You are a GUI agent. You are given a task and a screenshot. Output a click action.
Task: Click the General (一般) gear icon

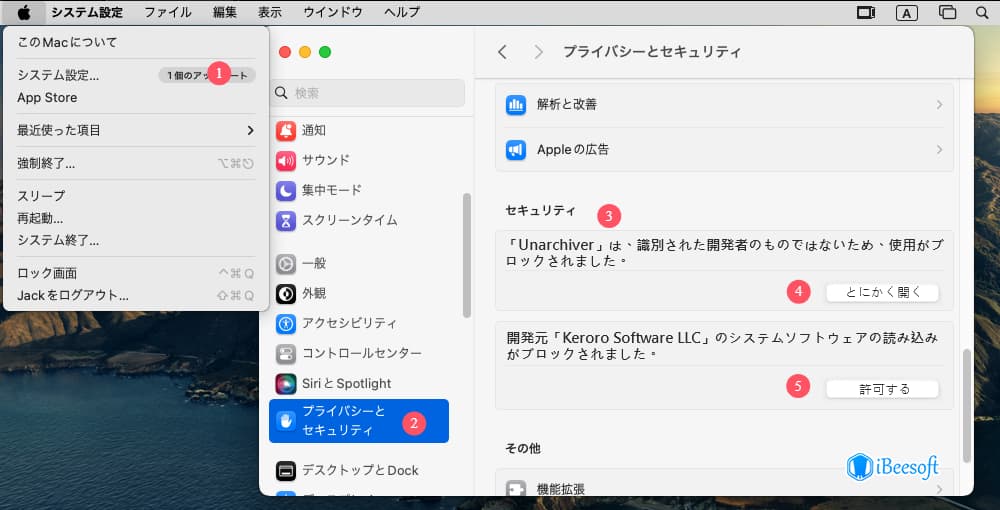(286, 263)
